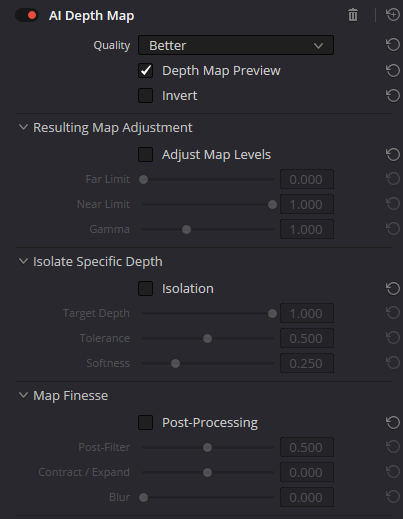403x519 pixels.
Task: Enable the Post-Processing checkbox
Action: pyautogui.click(x=146, y=423)
